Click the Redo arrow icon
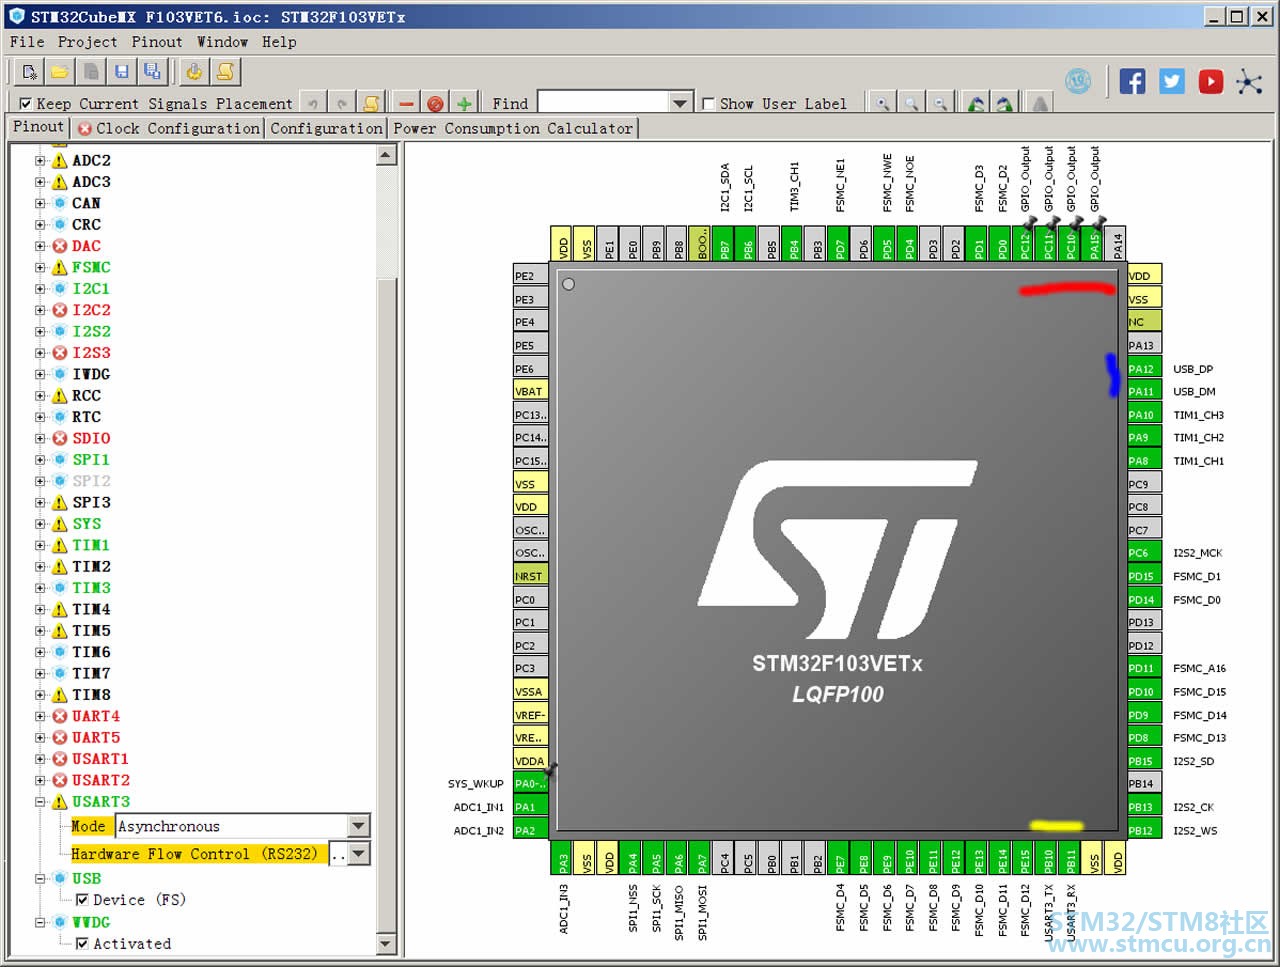Screen dimensions: 1280x967 [342, 103]
